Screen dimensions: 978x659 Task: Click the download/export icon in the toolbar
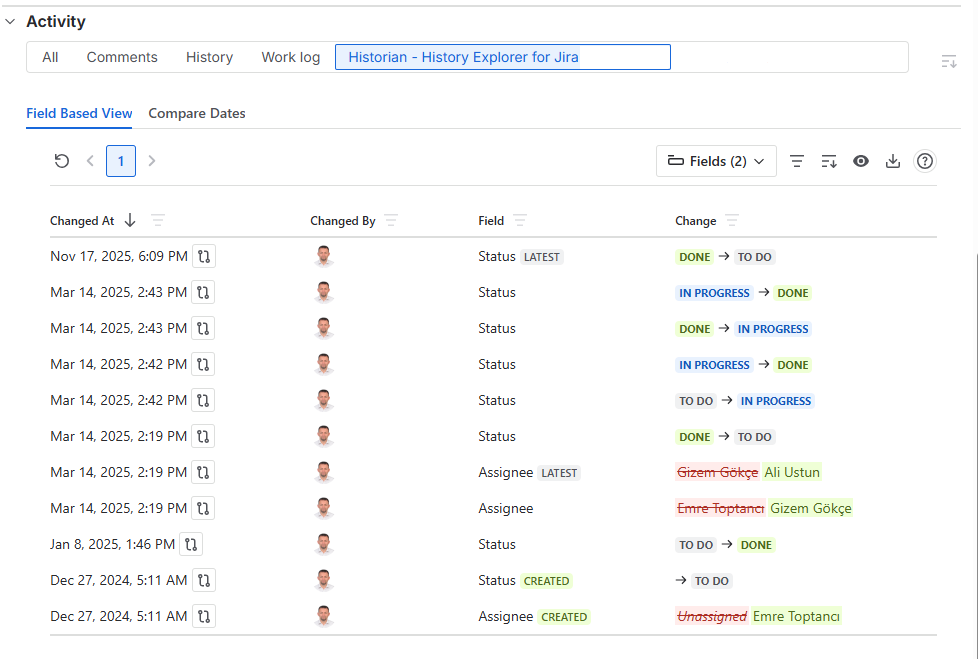[x=893, y=161]
